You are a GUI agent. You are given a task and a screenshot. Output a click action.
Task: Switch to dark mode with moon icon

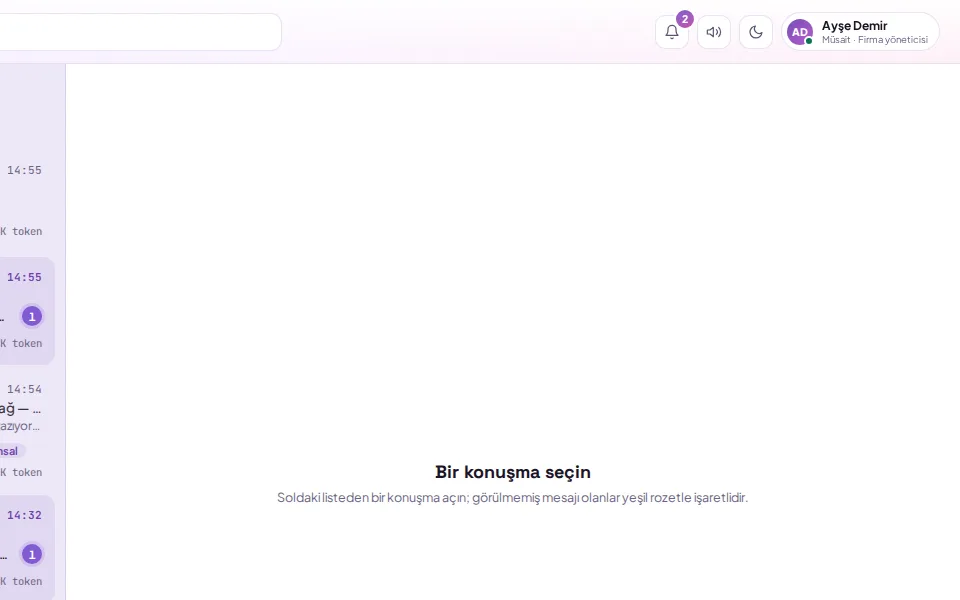756,32
